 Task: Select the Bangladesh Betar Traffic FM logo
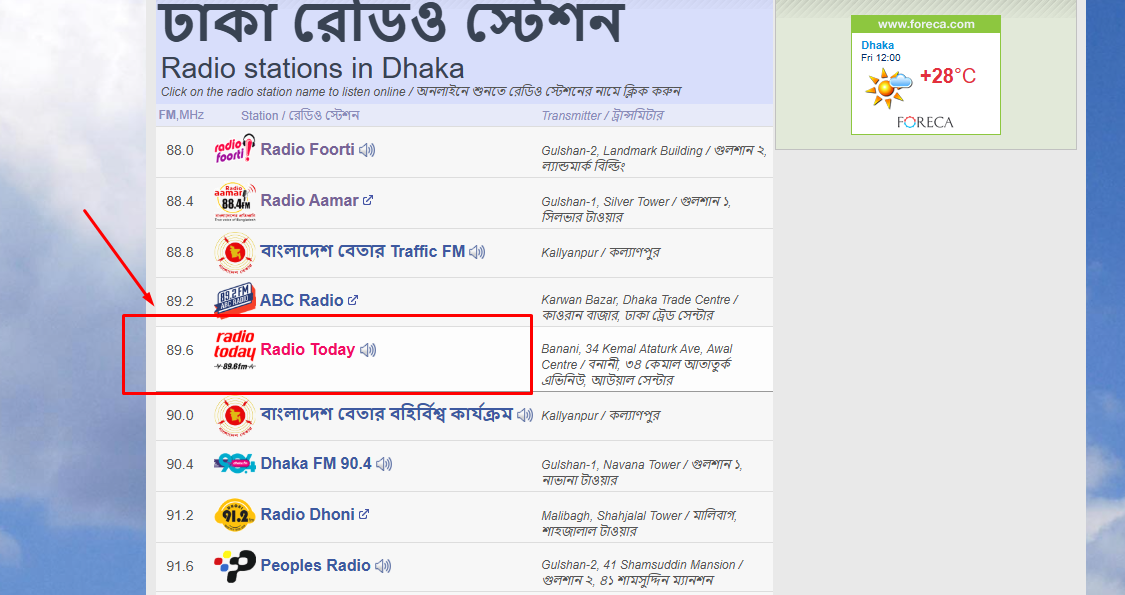click(234, 251)
